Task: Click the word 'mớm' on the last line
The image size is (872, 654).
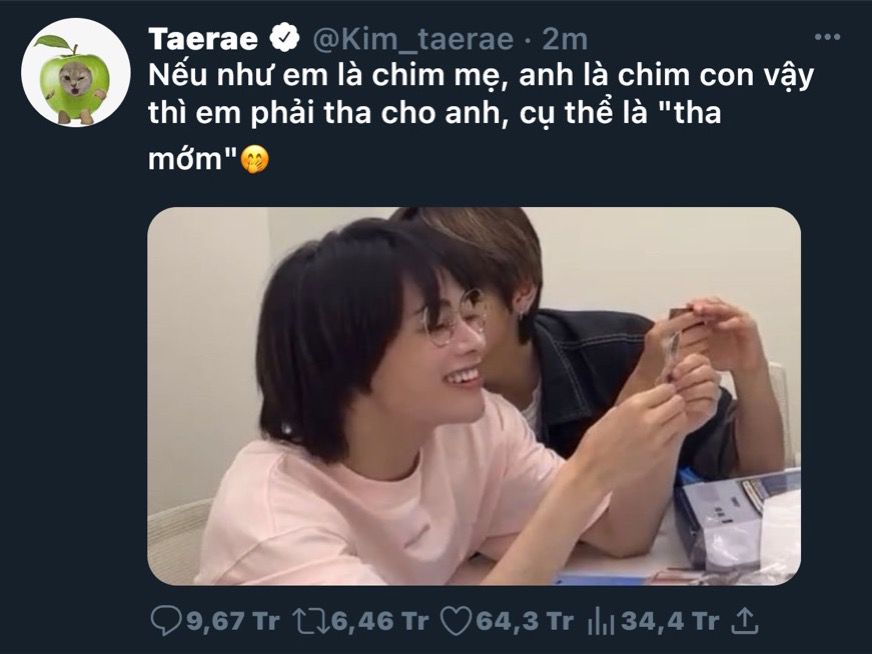Action: point(185,160)
